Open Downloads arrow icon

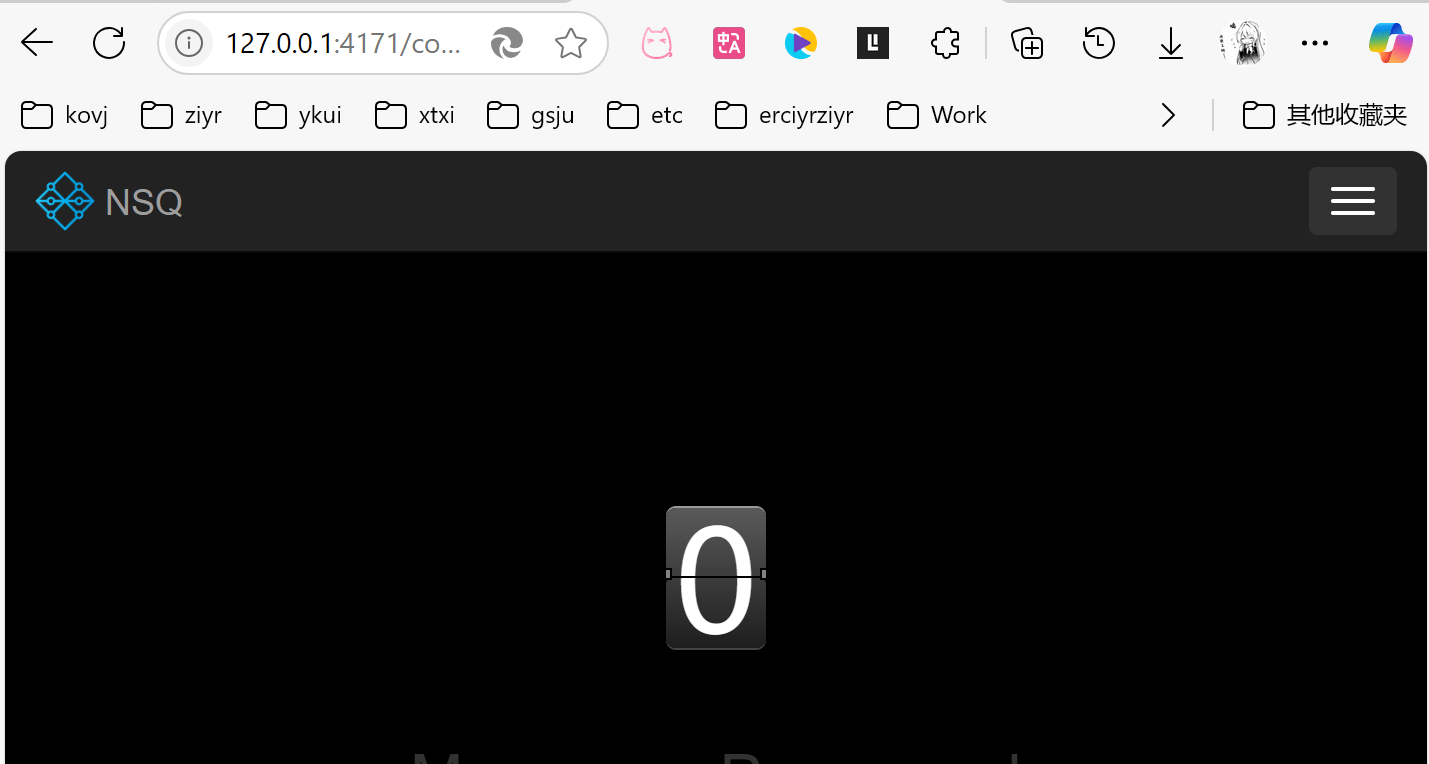pyautogui.click(x=1171, y=43)
